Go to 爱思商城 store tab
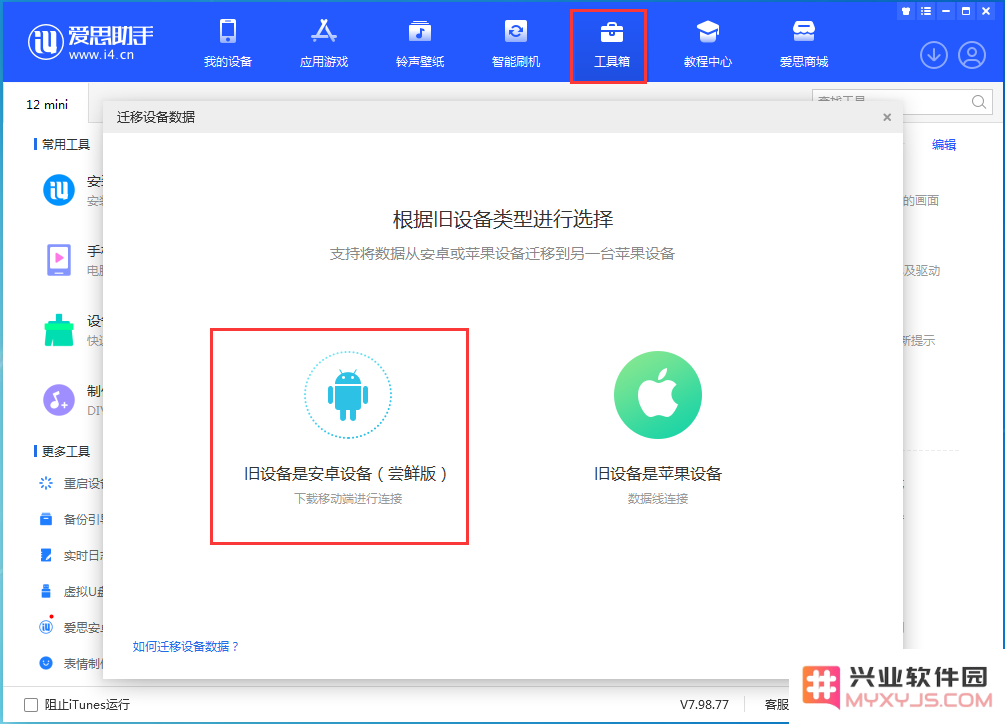Image resolution: width=1005 pixels, height=724 pixels. (804, 44)
